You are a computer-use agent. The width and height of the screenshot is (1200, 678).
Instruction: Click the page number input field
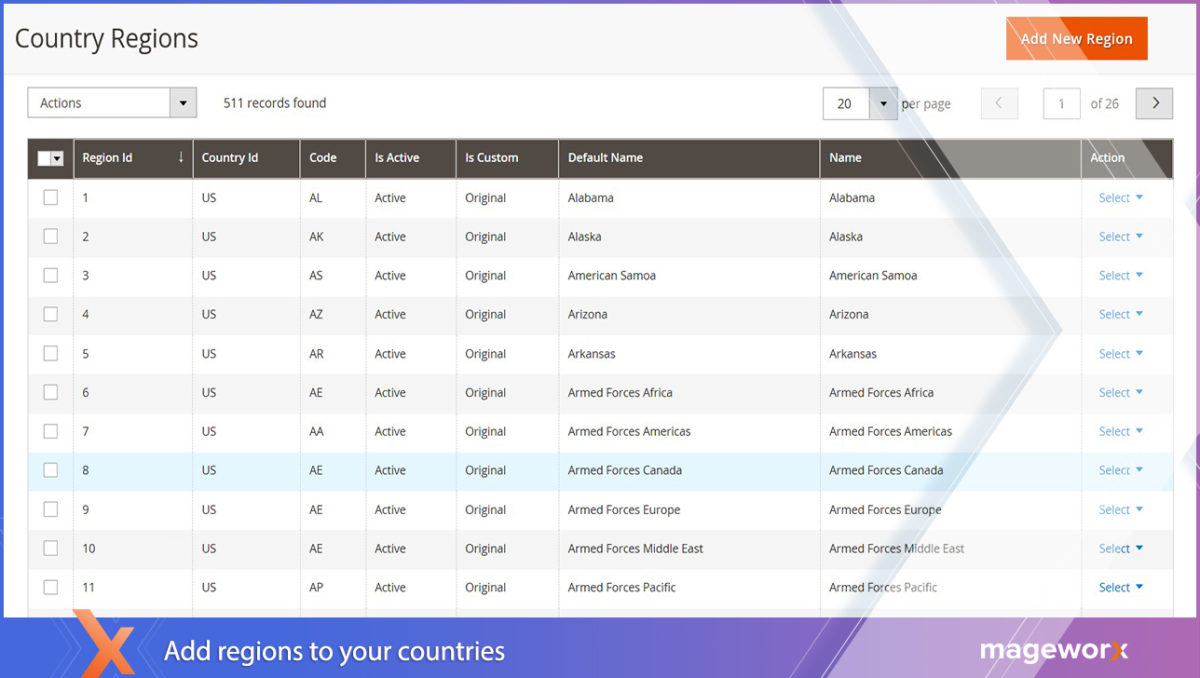click(1061, 103)
